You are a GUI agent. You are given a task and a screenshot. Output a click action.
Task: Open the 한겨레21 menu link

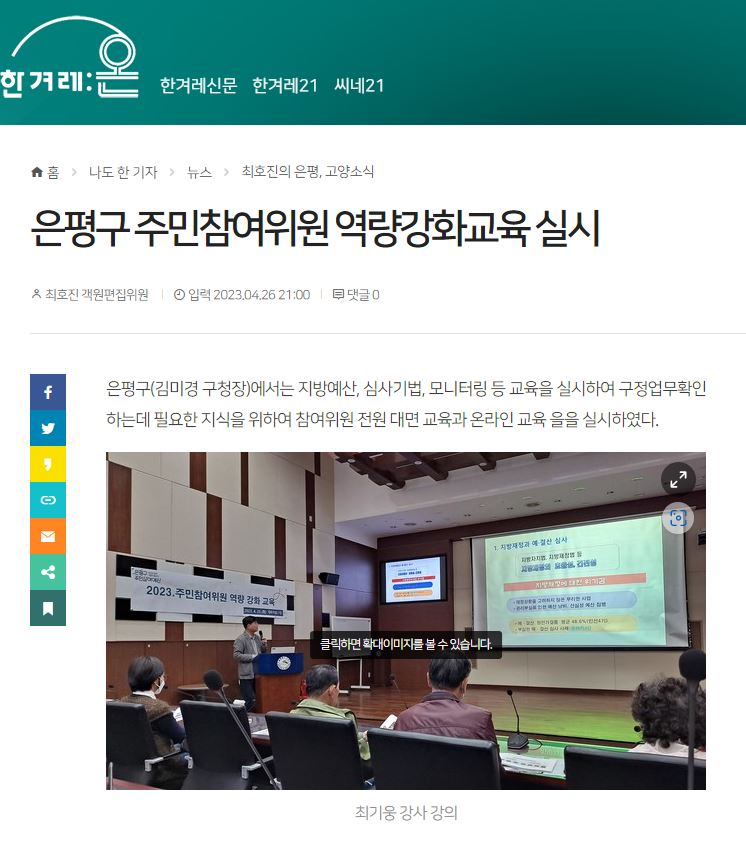coord(285,86)
